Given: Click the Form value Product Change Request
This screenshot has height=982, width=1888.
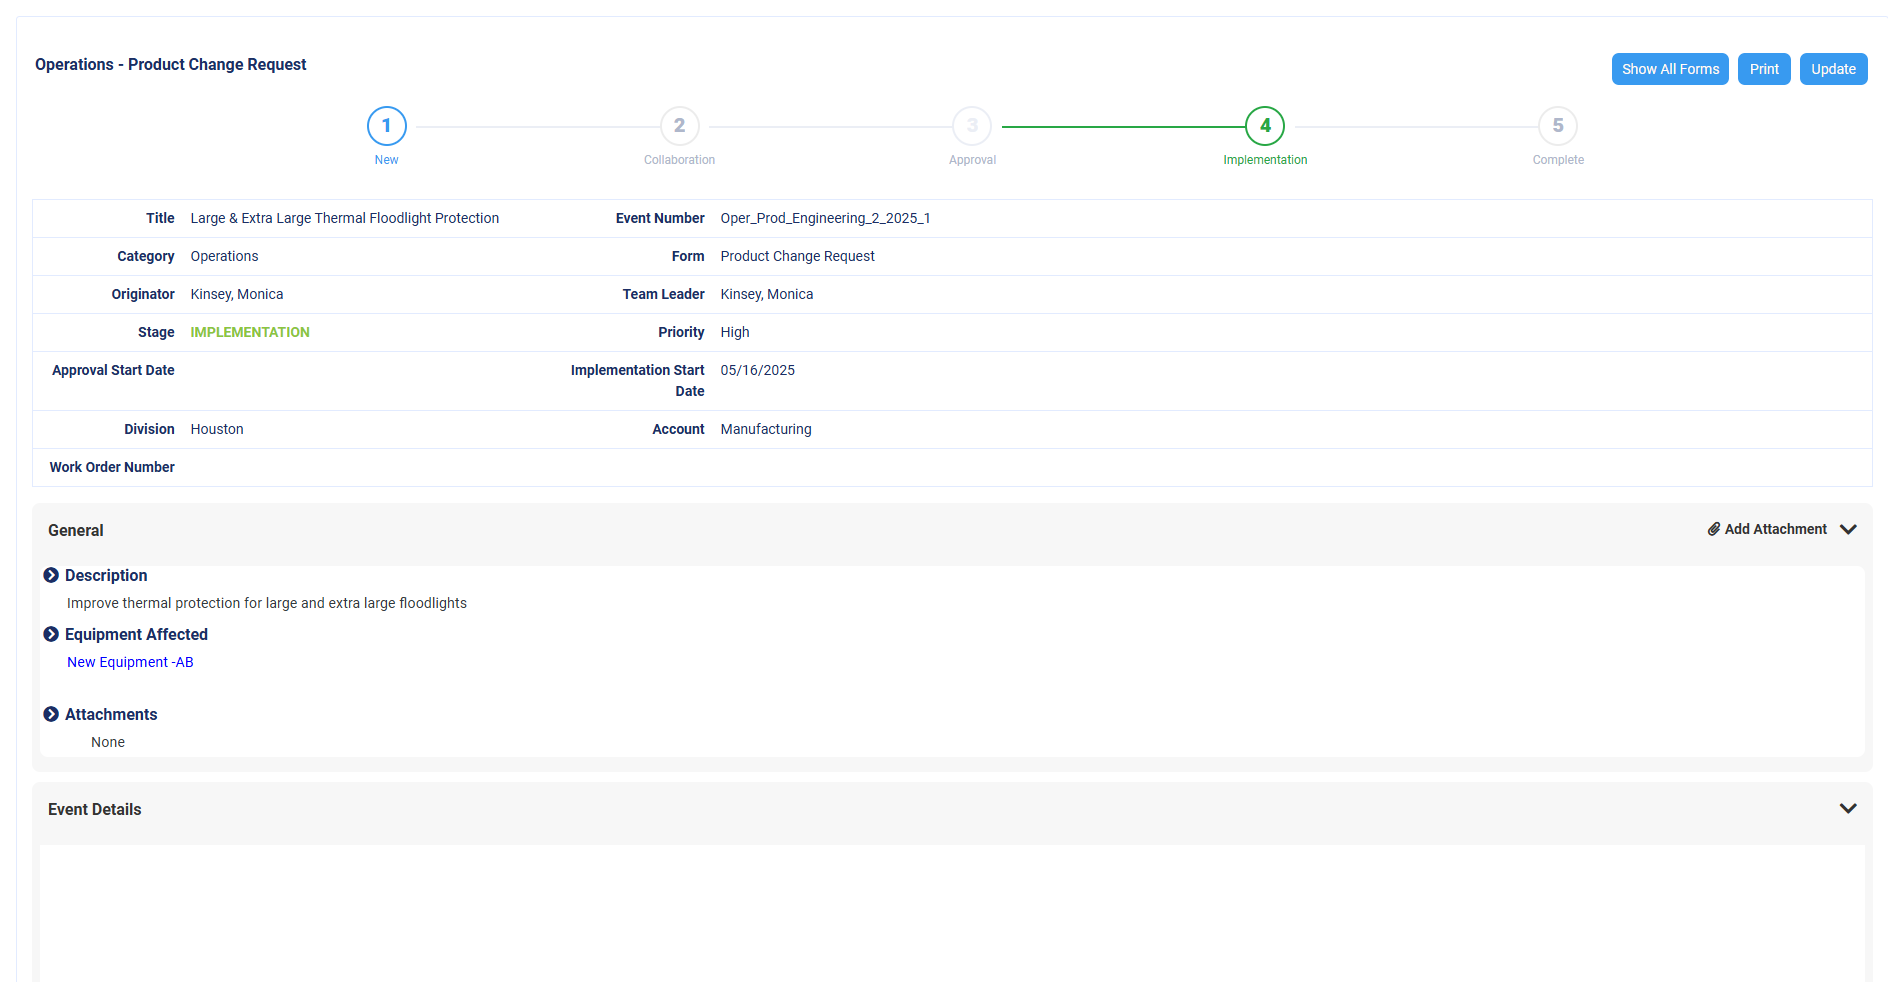Looking at the screenshot, I should (797, 256).
